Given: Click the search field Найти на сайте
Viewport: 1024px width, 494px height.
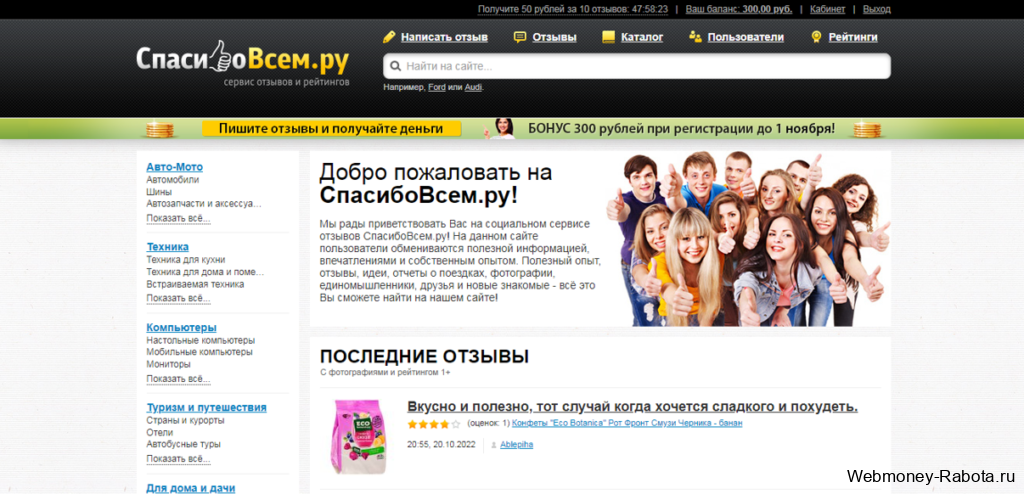Looking at the screenshot, I should coord(640,67).
